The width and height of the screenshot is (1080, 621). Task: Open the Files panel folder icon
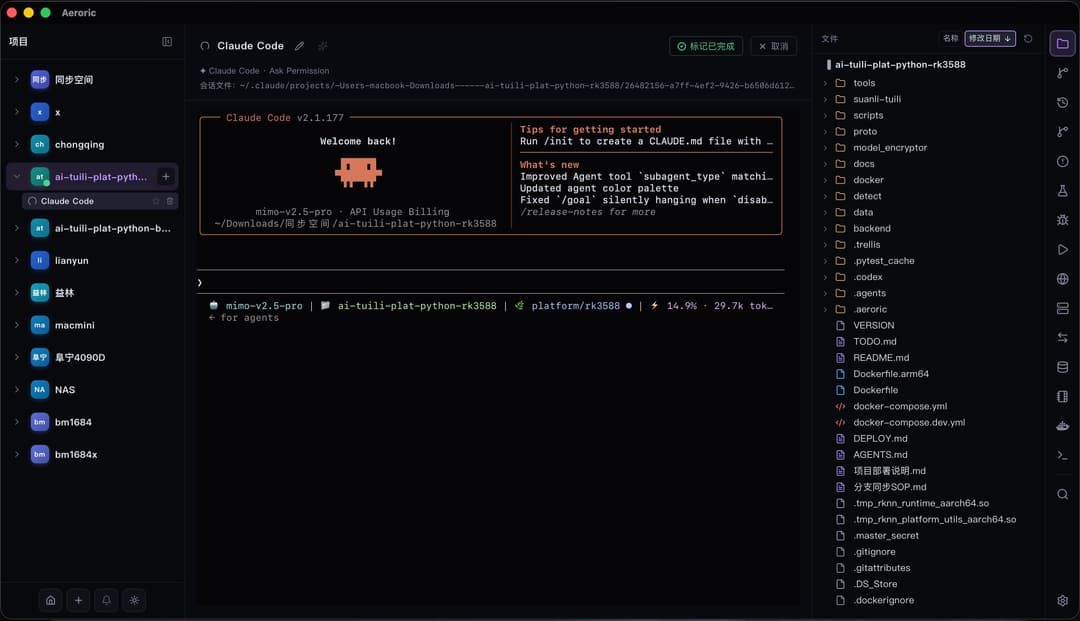point(1062,43)
